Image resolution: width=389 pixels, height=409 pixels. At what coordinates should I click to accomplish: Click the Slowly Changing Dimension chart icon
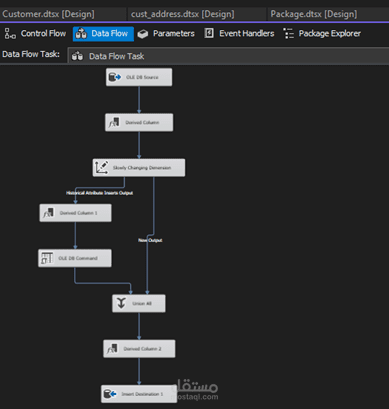coord(101,168)
